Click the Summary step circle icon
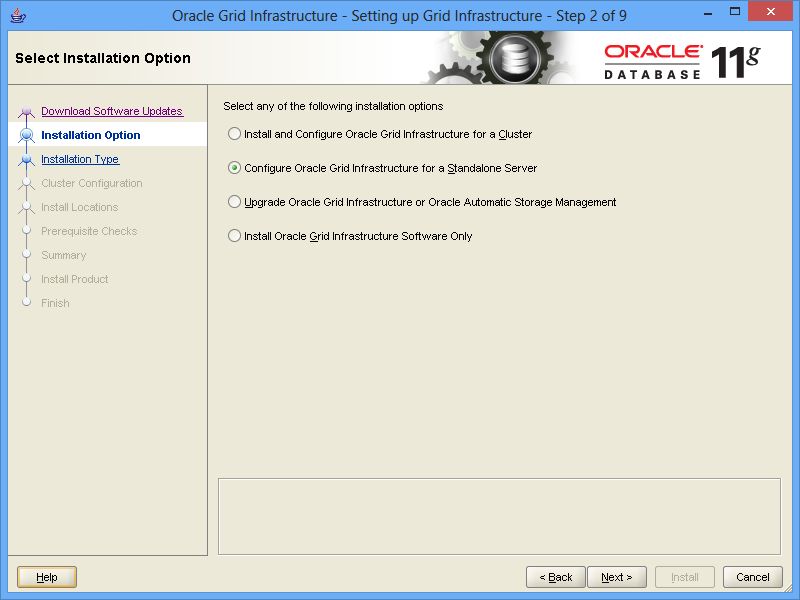The image size is (800, 600). point(28,255)
